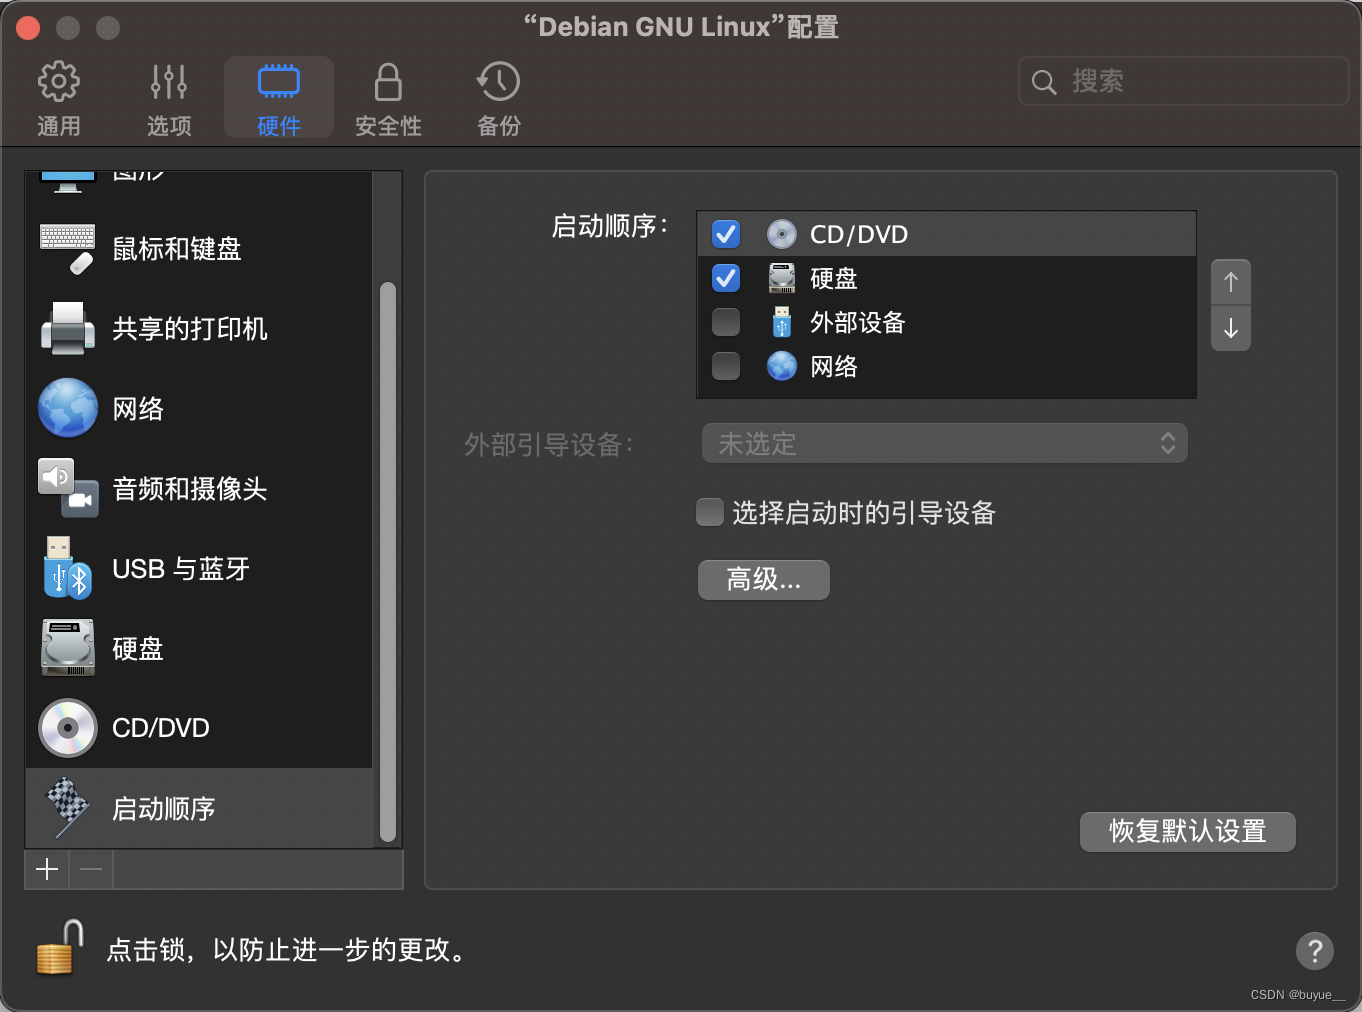Viewport: 1362px width, 1012px height.
Task: Click the hard disk icon for 硬盘 in sidebar
Action: [x=68, y=648]
